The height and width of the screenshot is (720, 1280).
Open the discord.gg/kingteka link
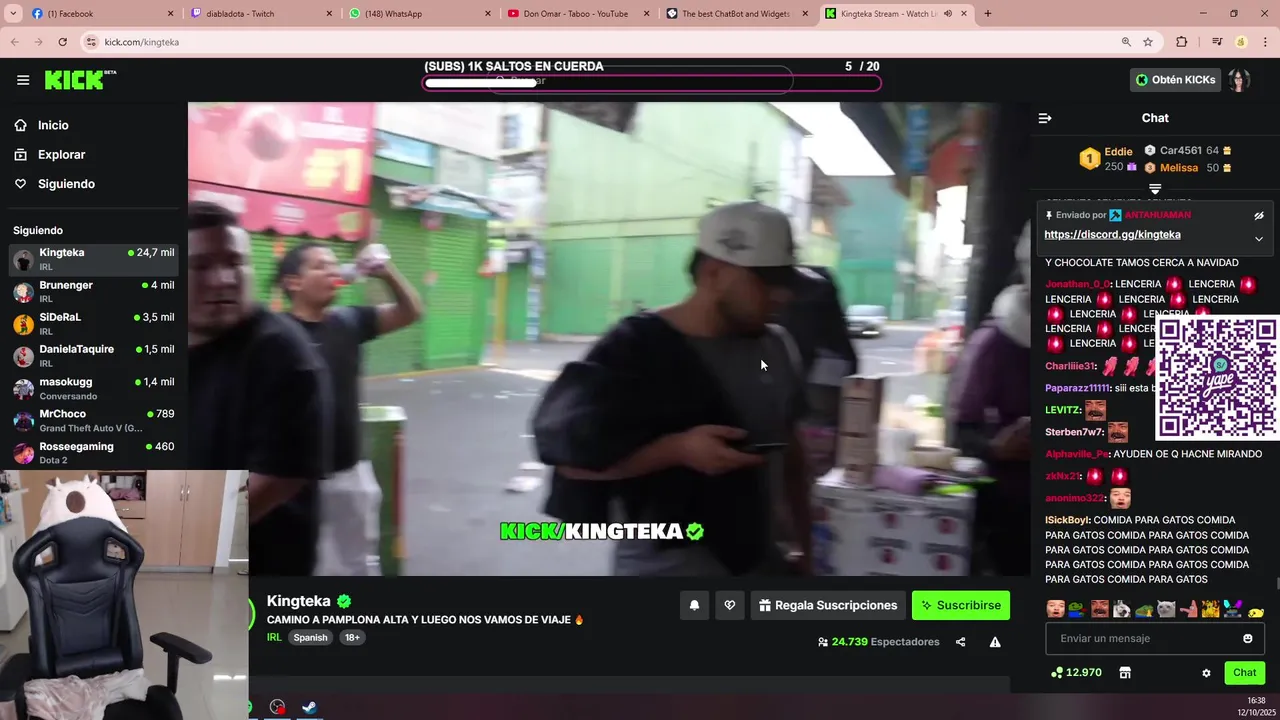coord(1112,235)
